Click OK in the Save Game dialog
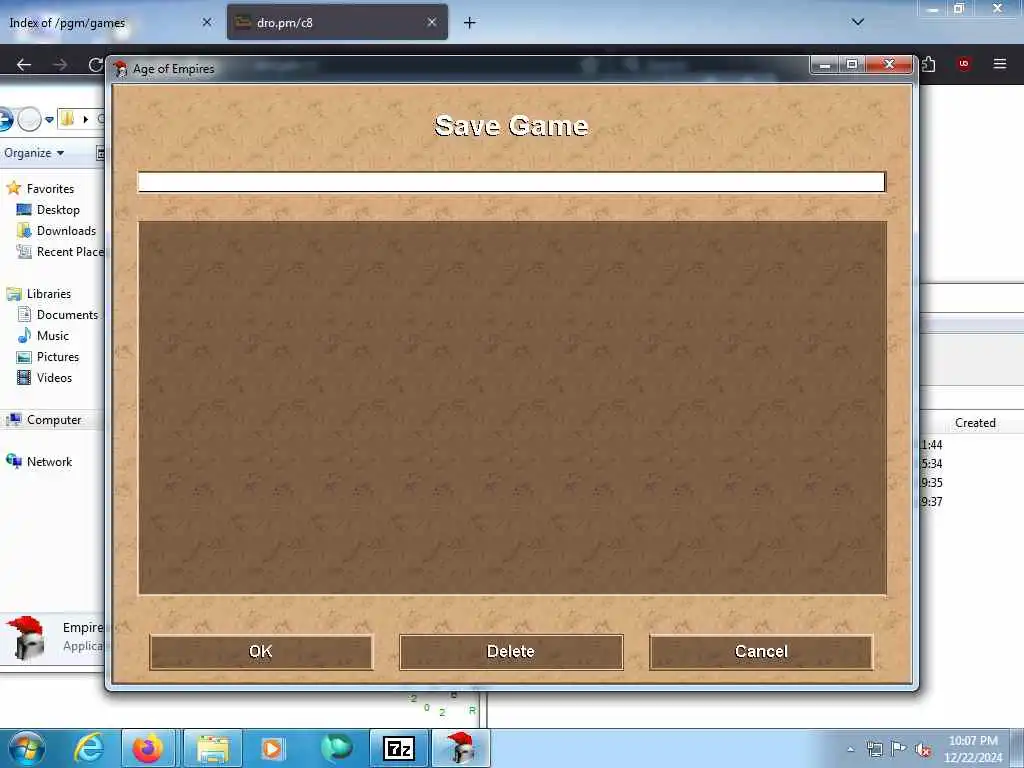This screenshot has height=768, width=1024. click(x=261, y=652)
